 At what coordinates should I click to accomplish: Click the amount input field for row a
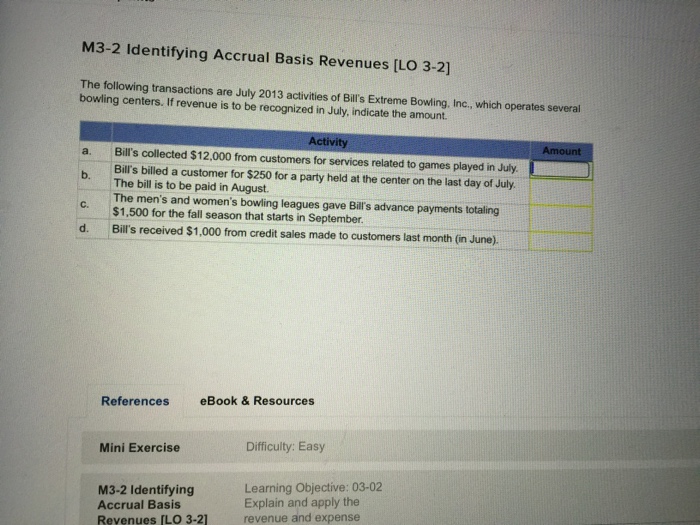(560, 170)
